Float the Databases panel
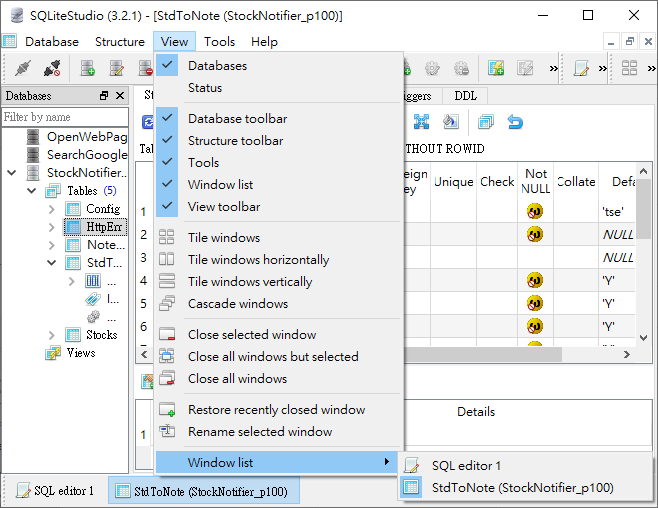This screenshot has height=508, width=658. point(104,96)
